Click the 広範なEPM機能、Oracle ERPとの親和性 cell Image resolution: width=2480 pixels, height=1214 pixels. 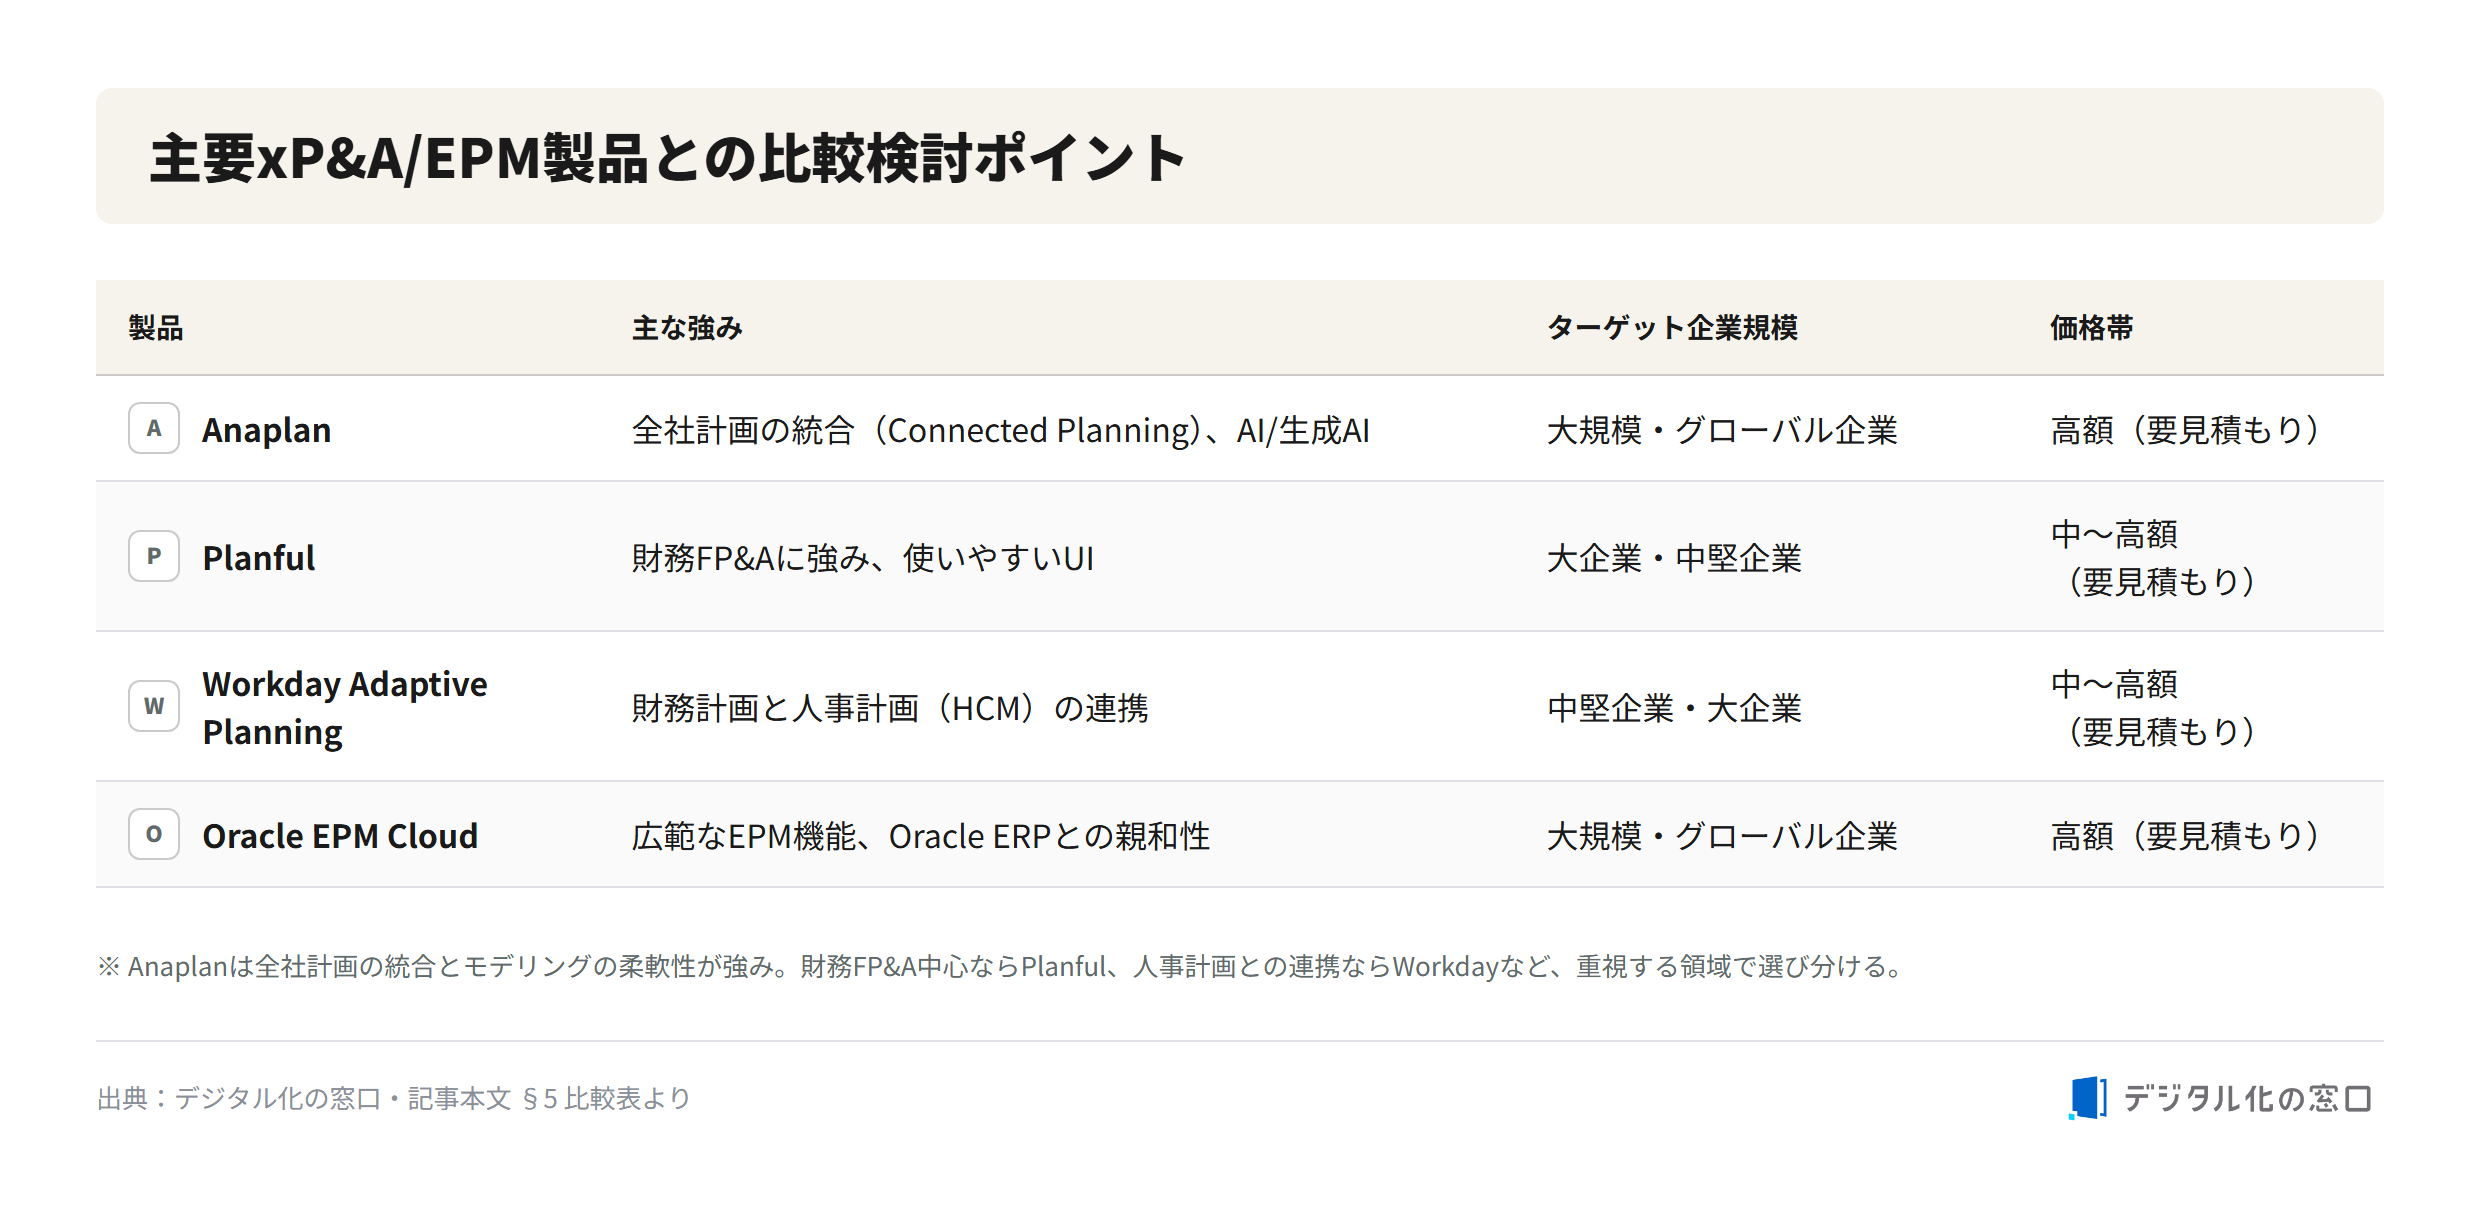coord(920,835)
